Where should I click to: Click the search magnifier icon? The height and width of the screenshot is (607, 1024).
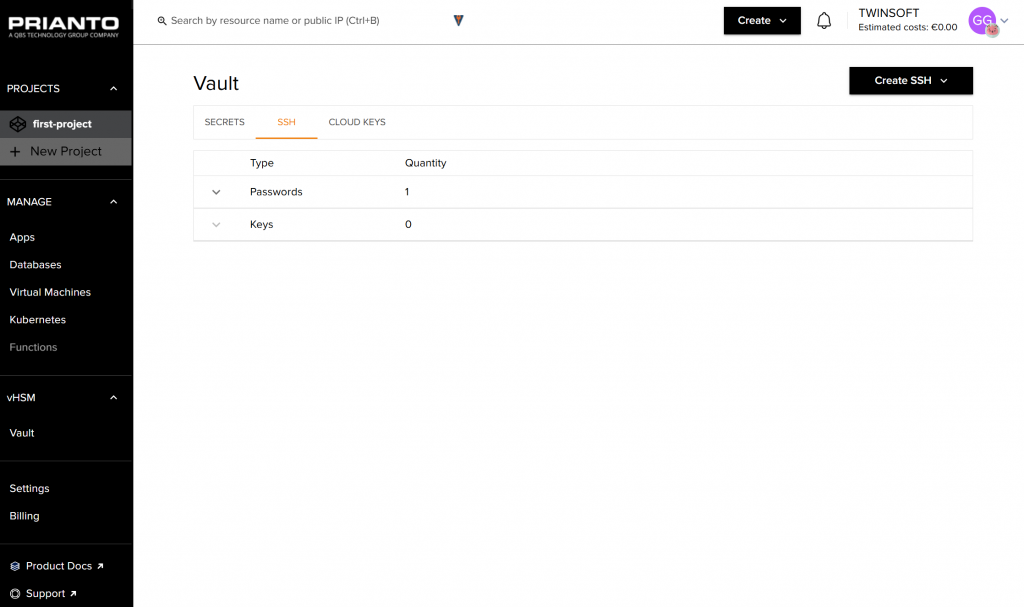162,21
